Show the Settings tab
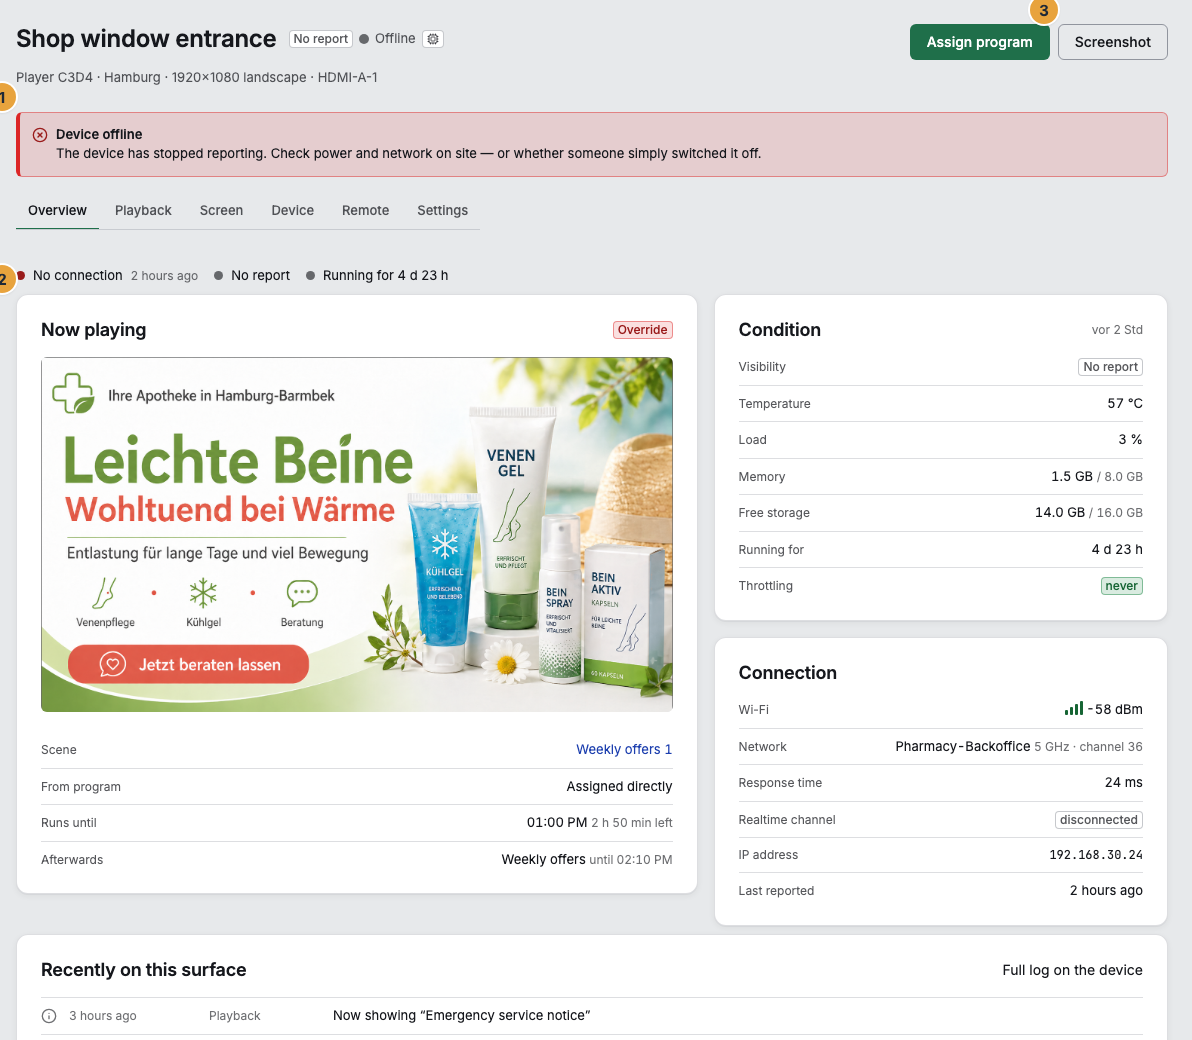The width and height of the screenshot is (1192, 1040). (x=442, y=211)
